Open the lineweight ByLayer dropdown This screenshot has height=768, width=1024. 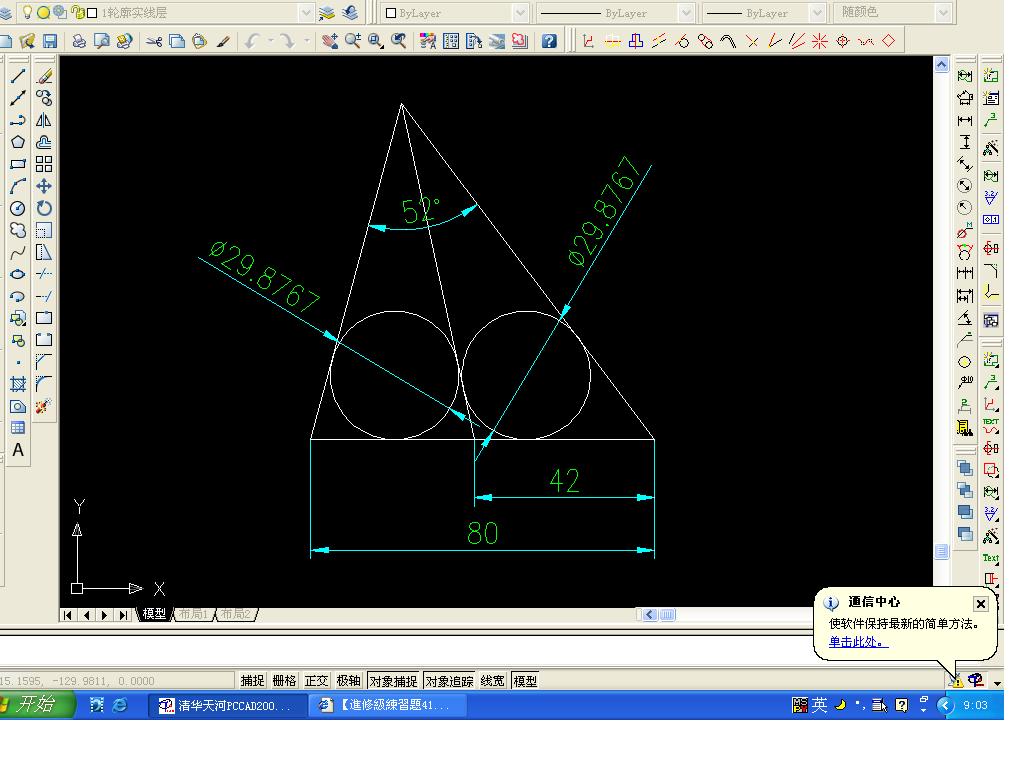[817, 12]
